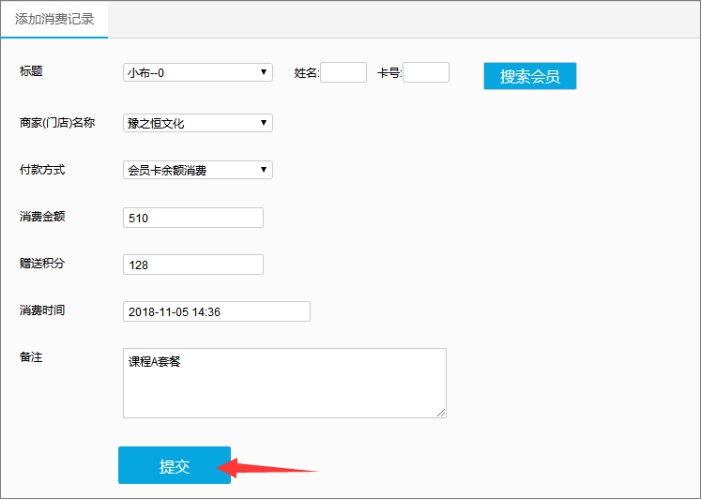The width and height of the screenshot is (702, 500).
Task: Click the resize handle of 备注 textarea
Action: pos(441,412)
